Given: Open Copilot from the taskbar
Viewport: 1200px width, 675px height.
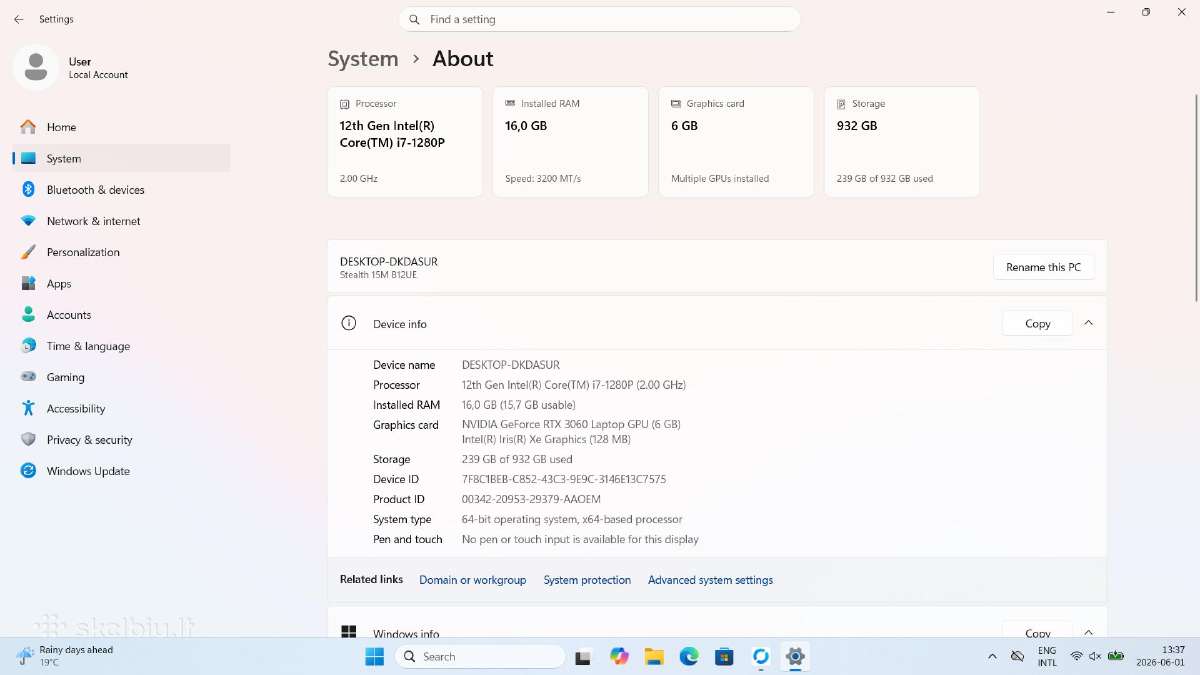Looking at the screenshot, I should click(x=619, y=656).
